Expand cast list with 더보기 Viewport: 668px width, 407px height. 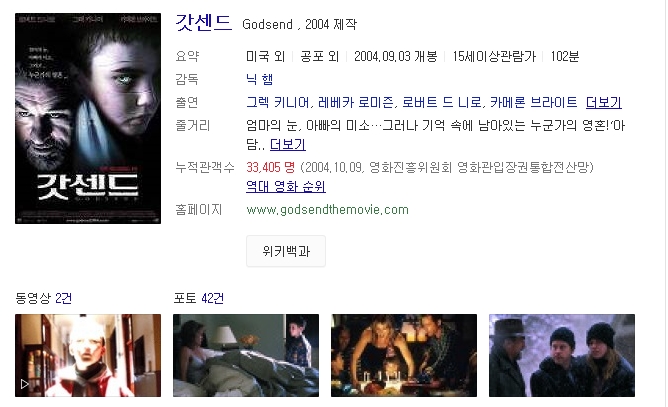tap(604, 102)
